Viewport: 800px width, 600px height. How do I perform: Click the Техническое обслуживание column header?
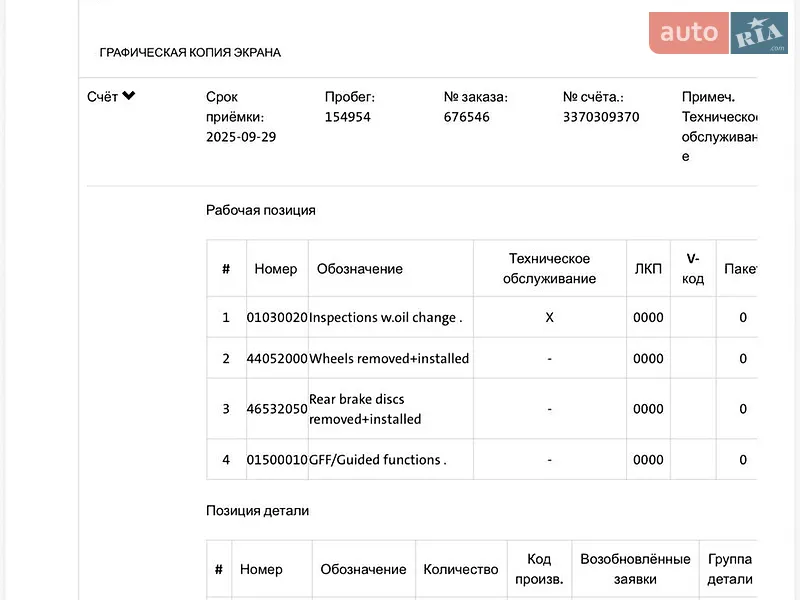(549, 268)
